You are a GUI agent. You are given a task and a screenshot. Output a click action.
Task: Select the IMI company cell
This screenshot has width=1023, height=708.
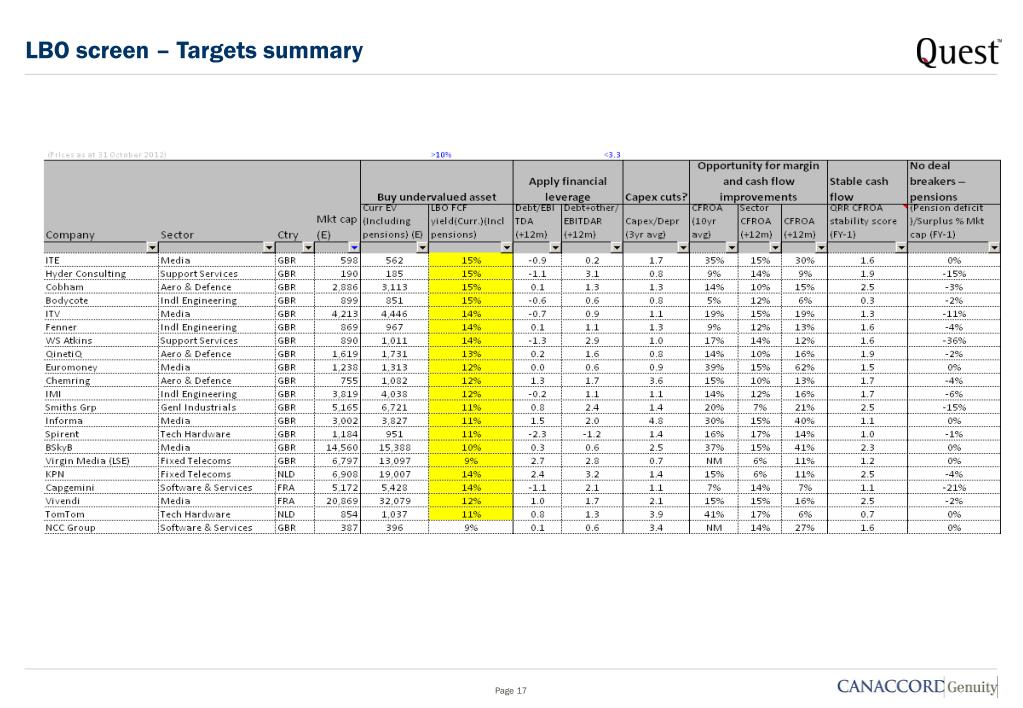coord(101,394)
